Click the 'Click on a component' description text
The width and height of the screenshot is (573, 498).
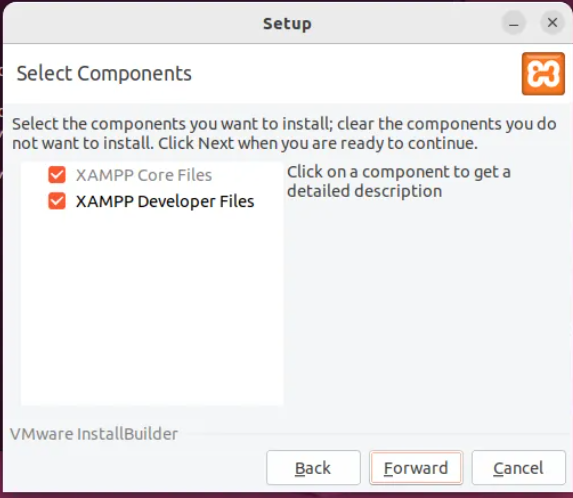(x=399, y=182)
